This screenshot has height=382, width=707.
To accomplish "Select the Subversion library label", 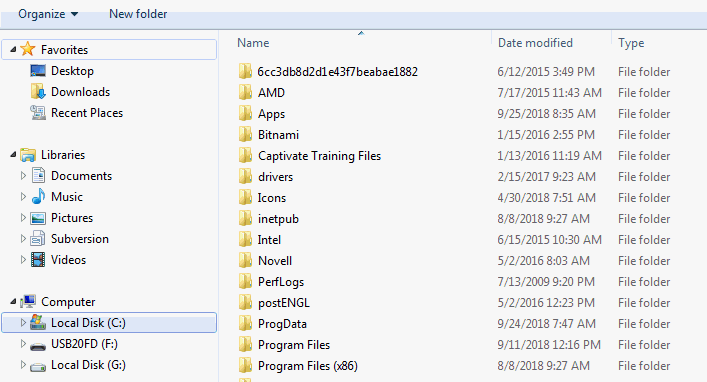I will 80,239.
